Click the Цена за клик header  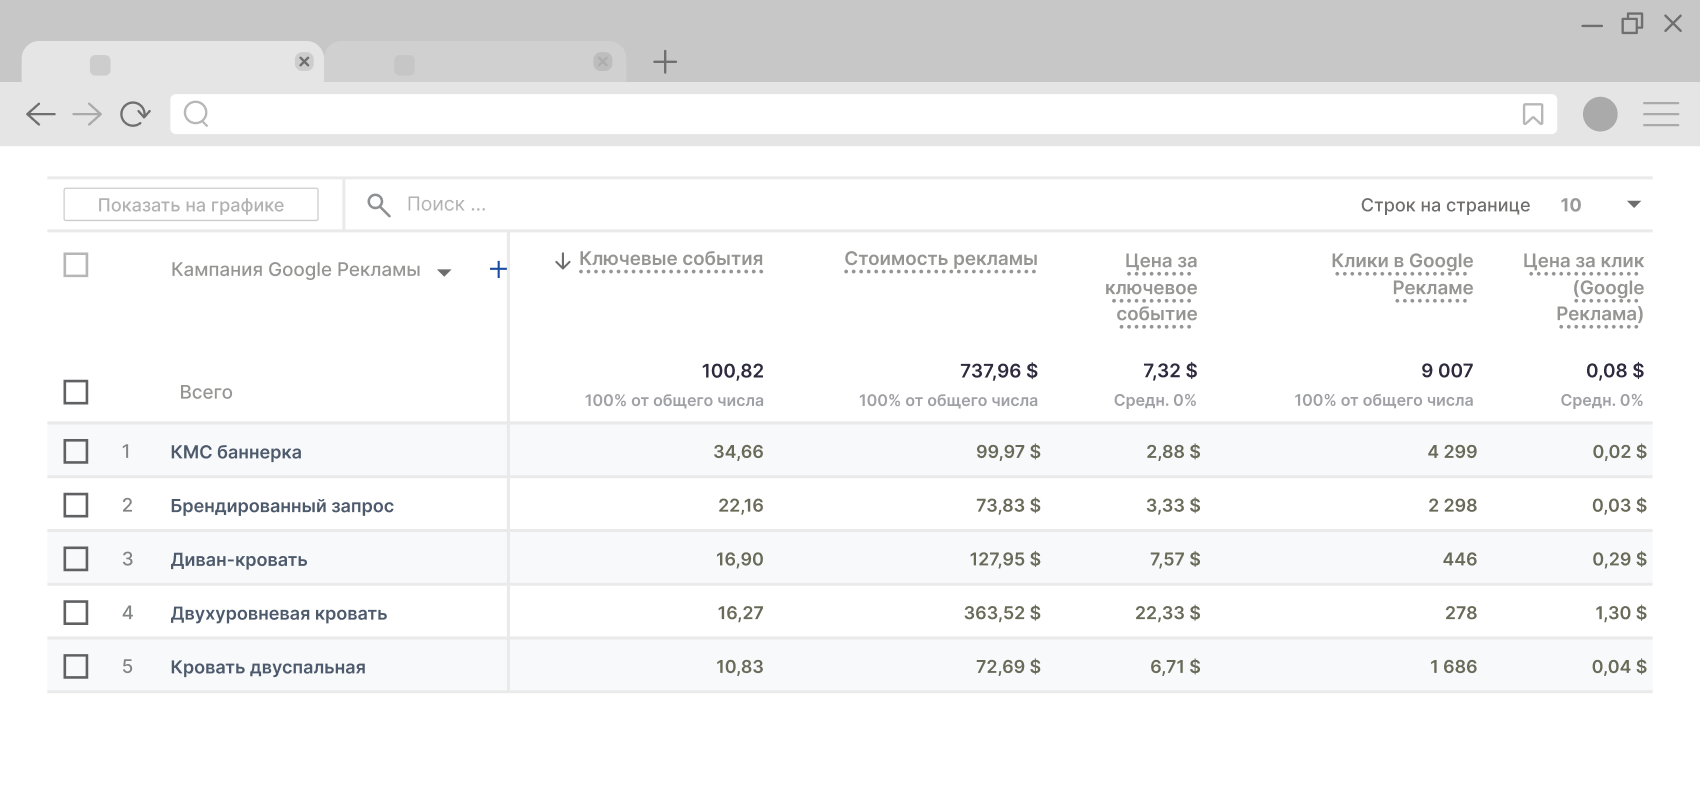1584,287
